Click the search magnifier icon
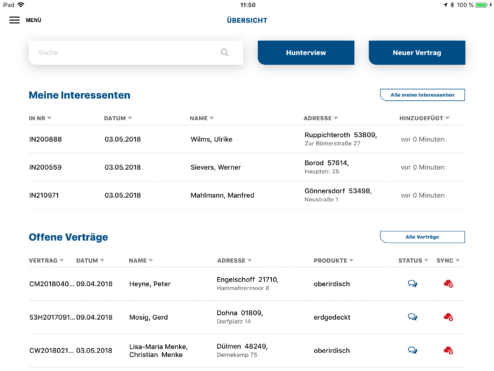Viewport: 494px width, 371px height. pos(225,53)
